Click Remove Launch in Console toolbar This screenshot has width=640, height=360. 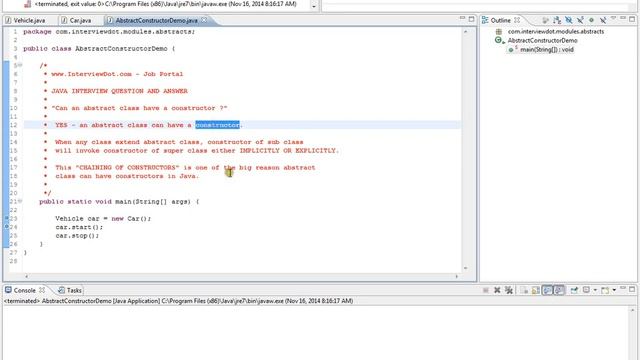(497, 290)
